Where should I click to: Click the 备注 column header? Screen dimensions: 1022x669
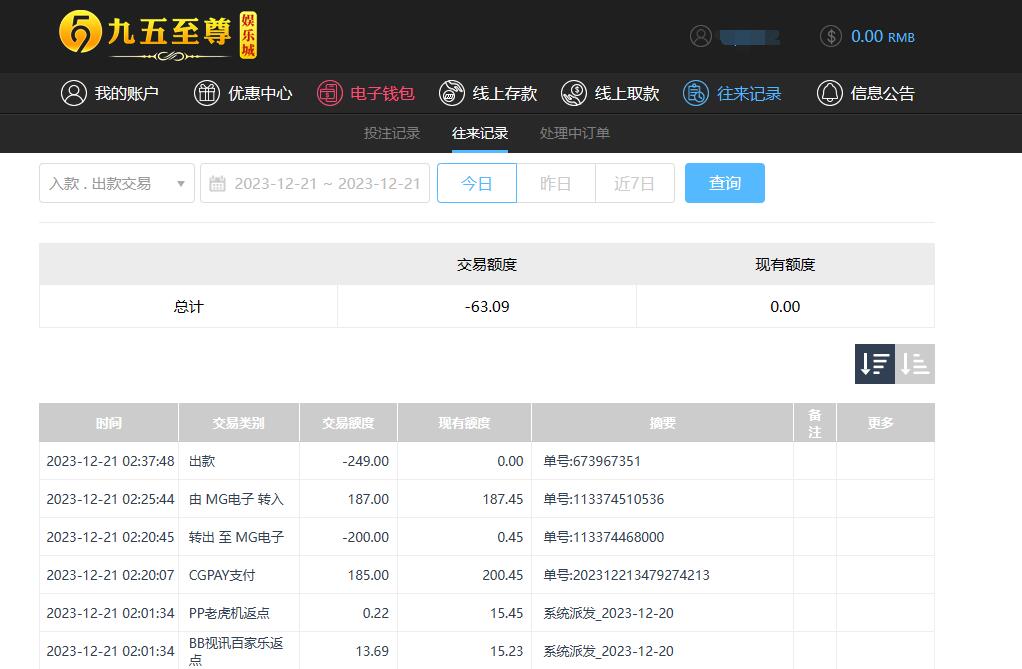(x=815, y=423)
